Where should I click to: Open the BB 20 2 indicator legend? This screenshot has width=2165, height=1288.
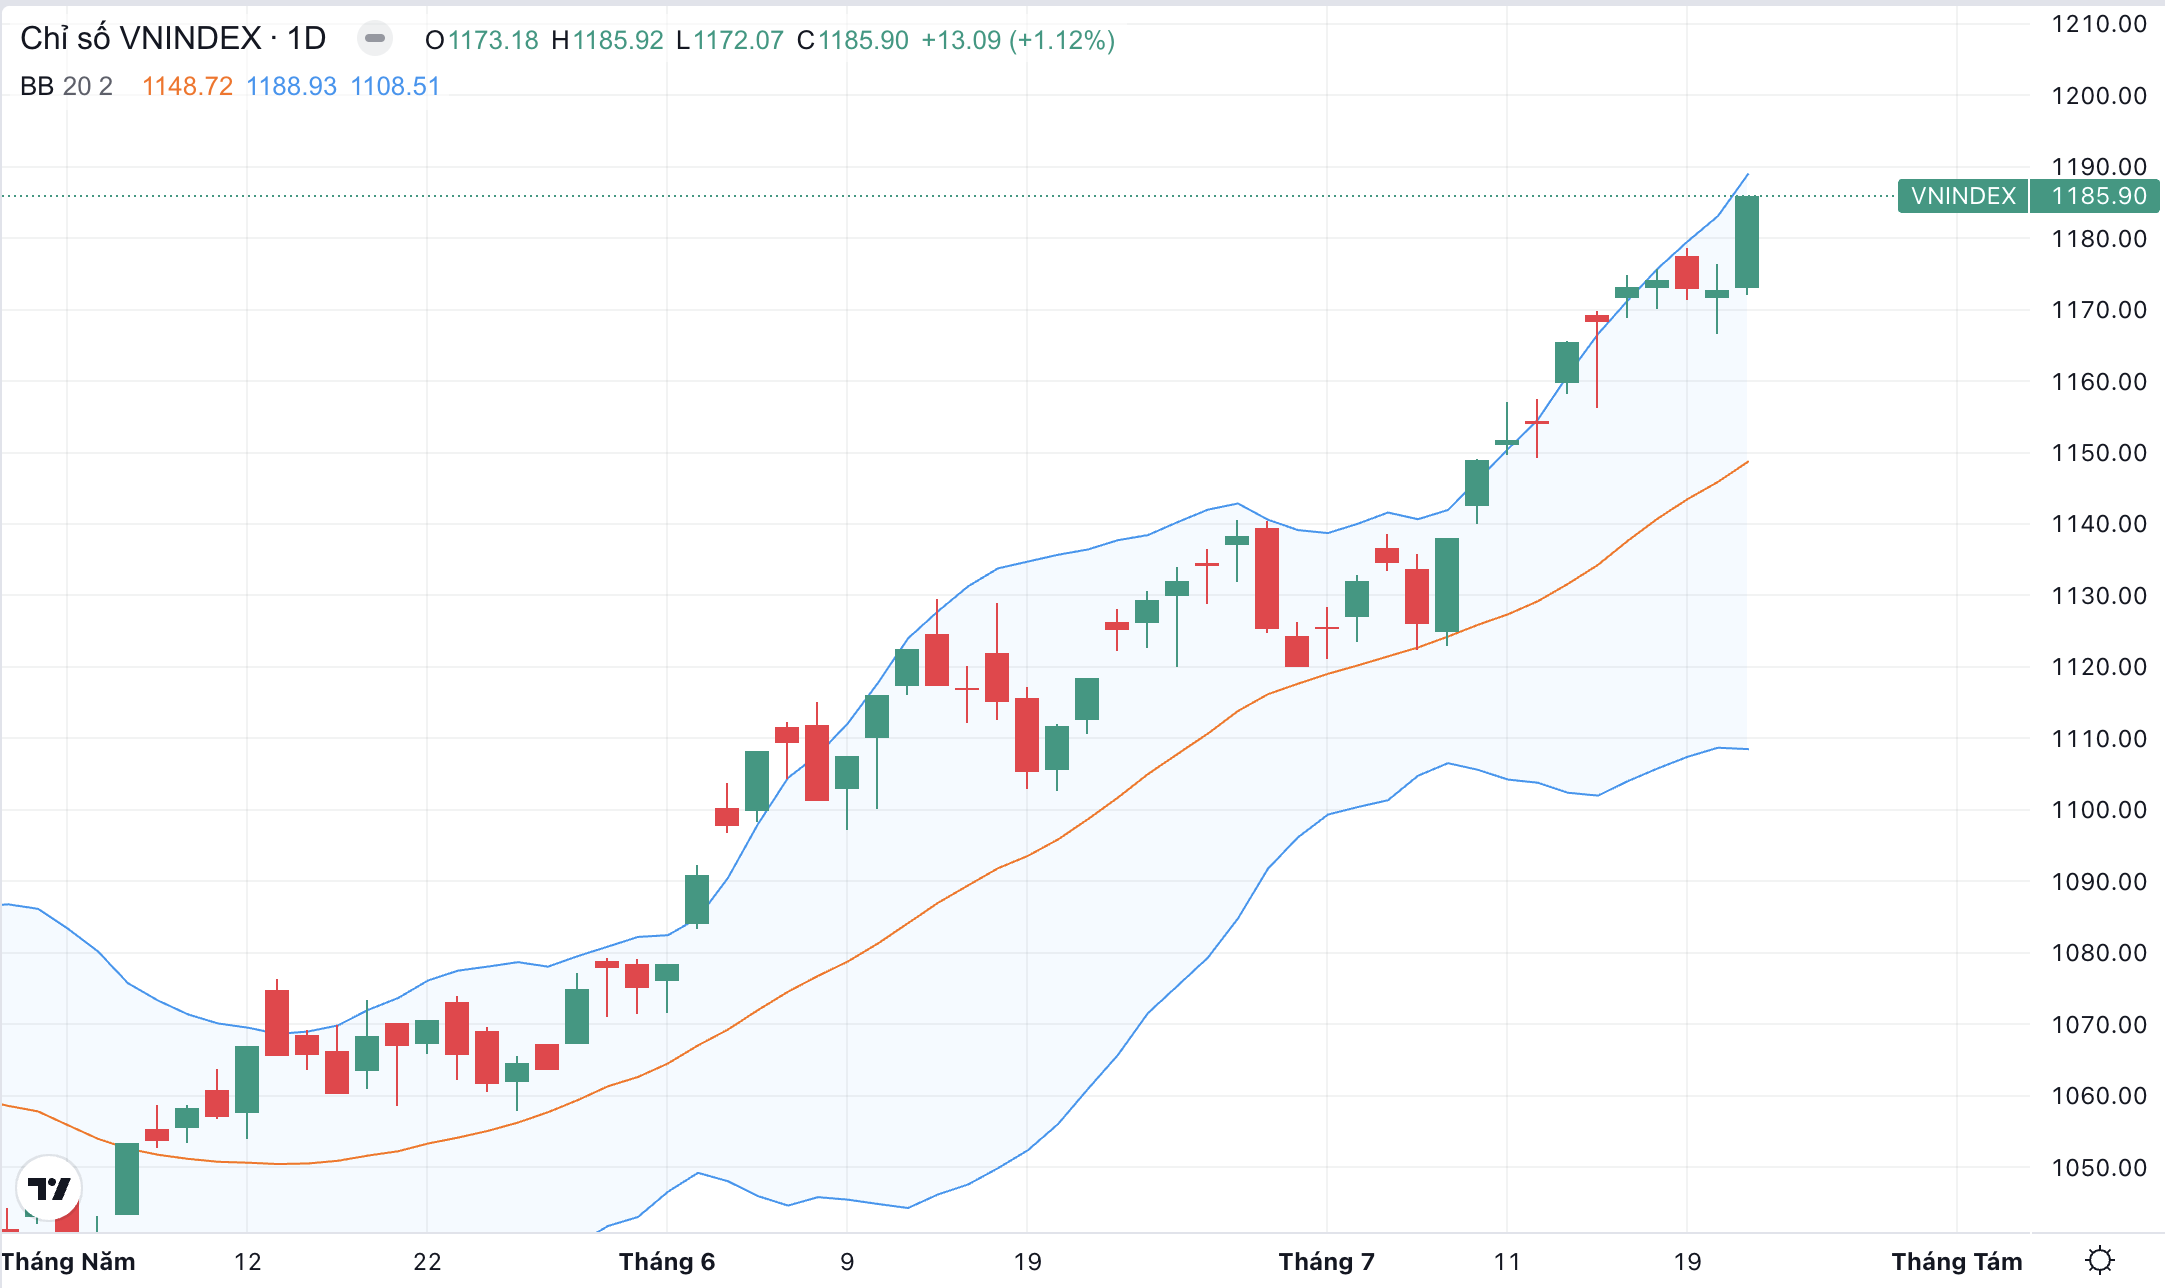point(66,86)
